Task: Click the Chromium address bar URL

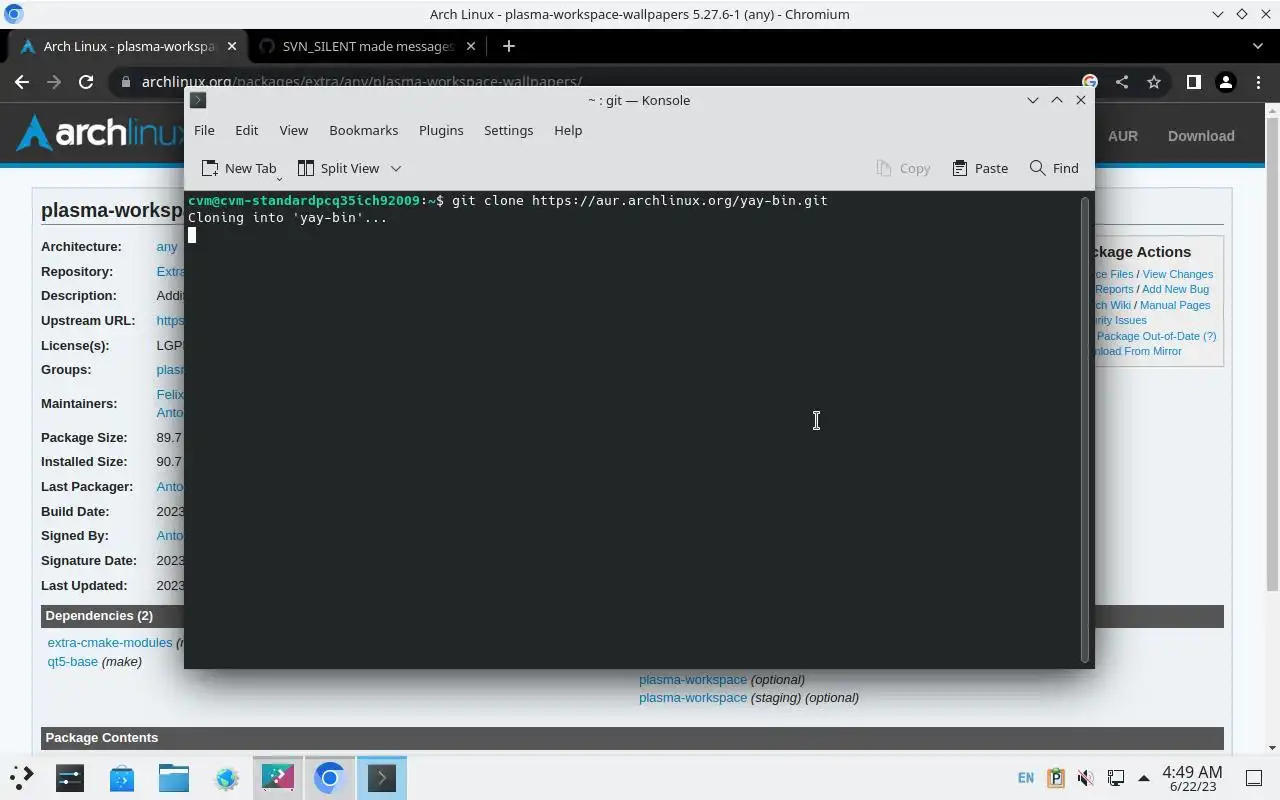Action: (x=361, y=82)
